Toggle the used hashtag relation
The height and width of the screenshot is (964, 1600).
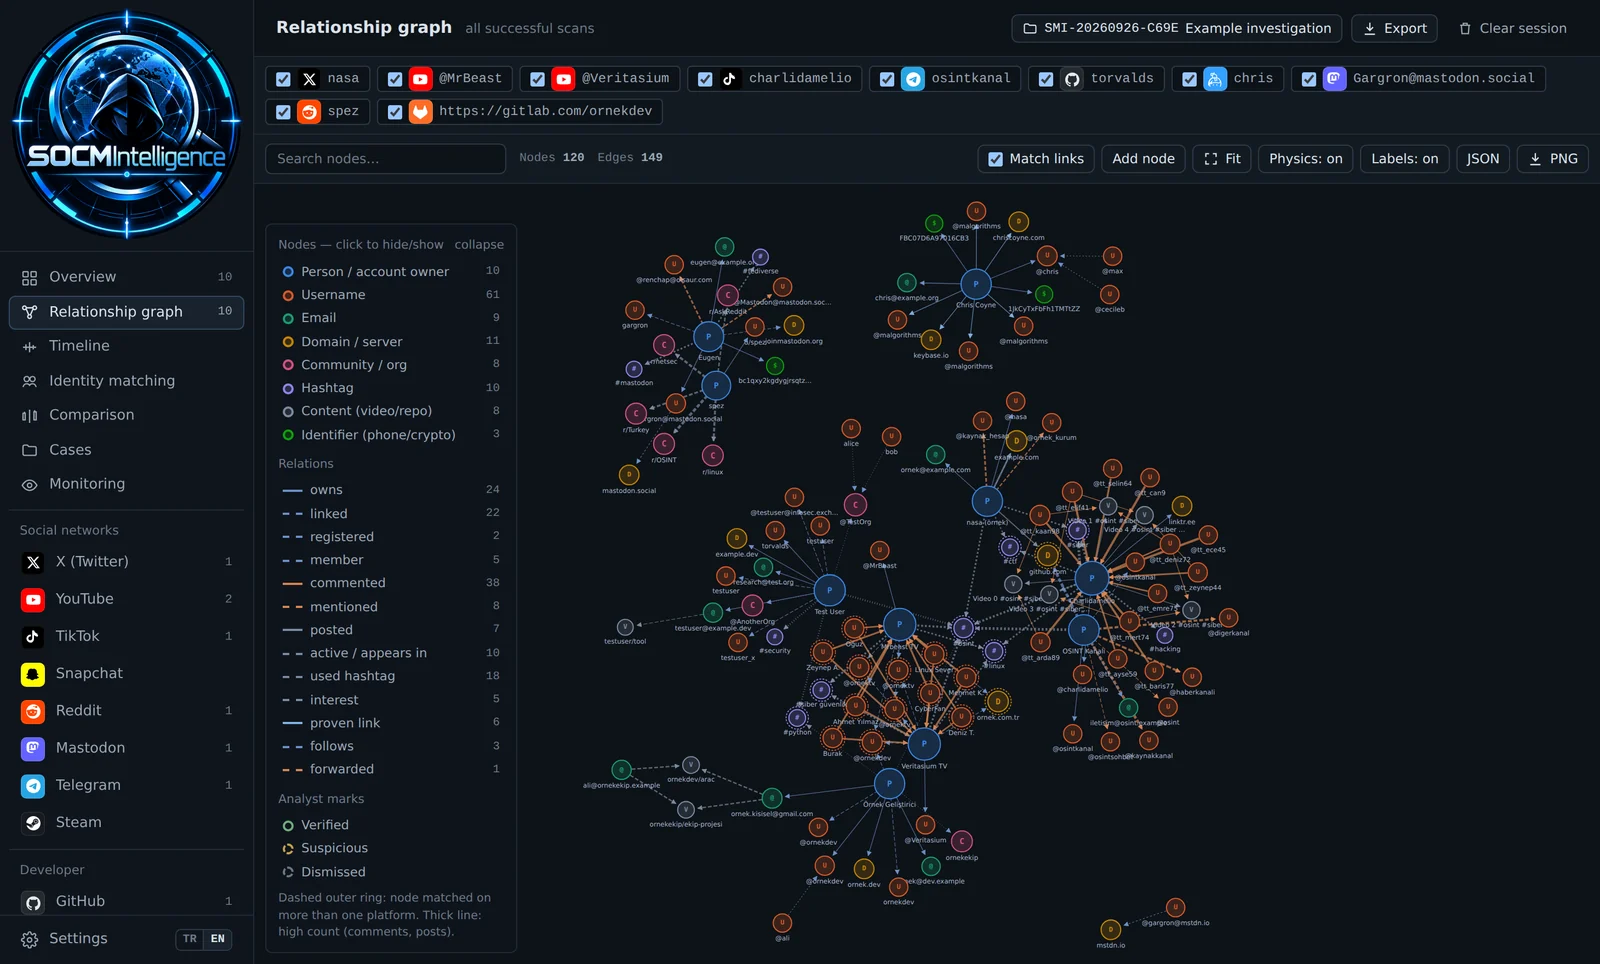tap(391, 676)
